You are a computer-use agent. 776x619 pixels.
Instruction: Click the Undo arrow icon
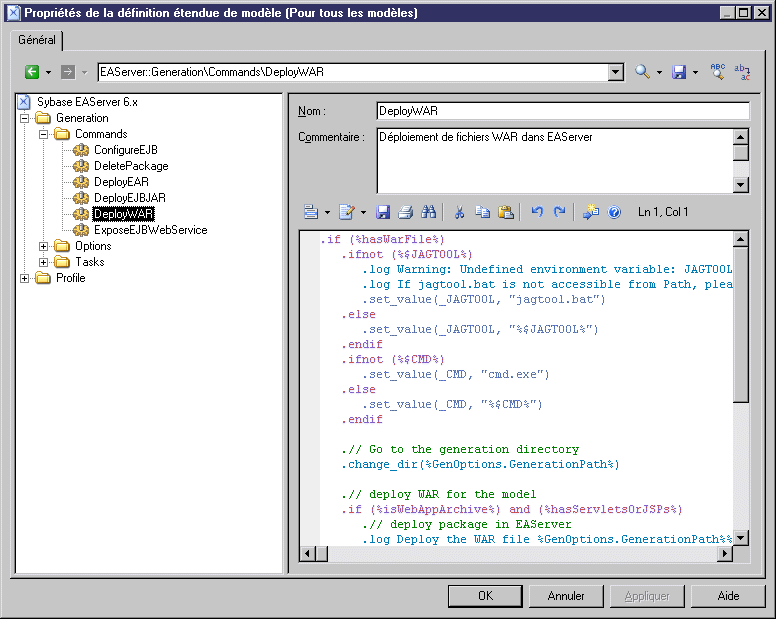(x=537, y=212)
